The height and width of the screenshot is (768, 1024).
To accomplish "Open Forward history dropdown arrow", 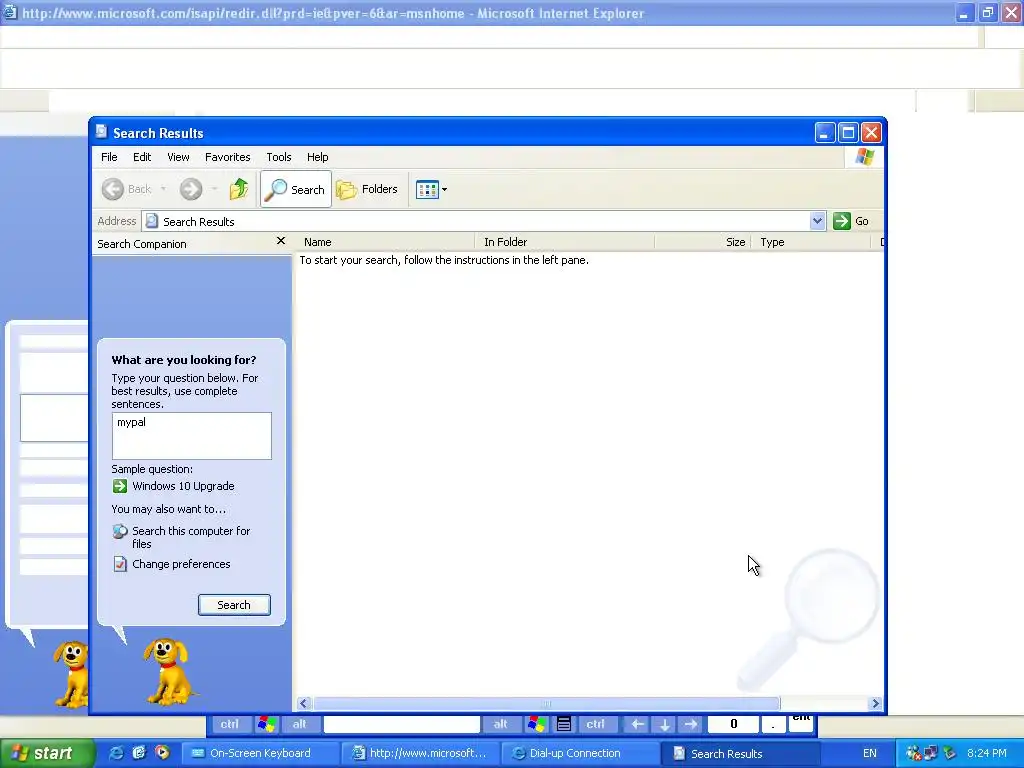I will pos(214,189).
